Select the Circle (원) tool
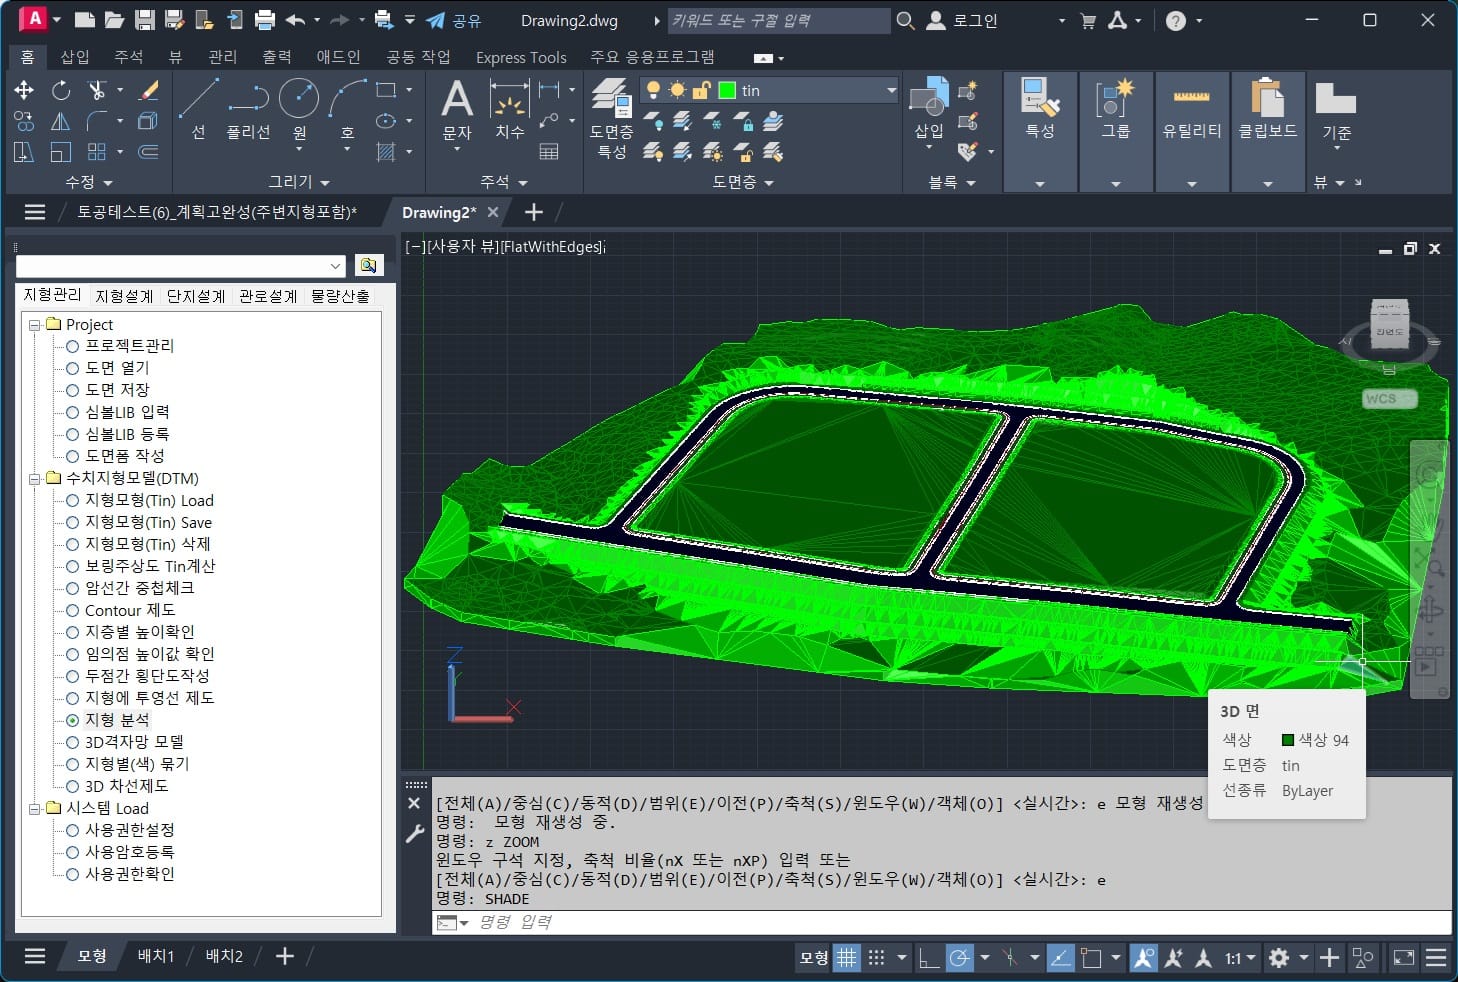The height and width of the screenshot is (982, 1458). pos(299,110)
